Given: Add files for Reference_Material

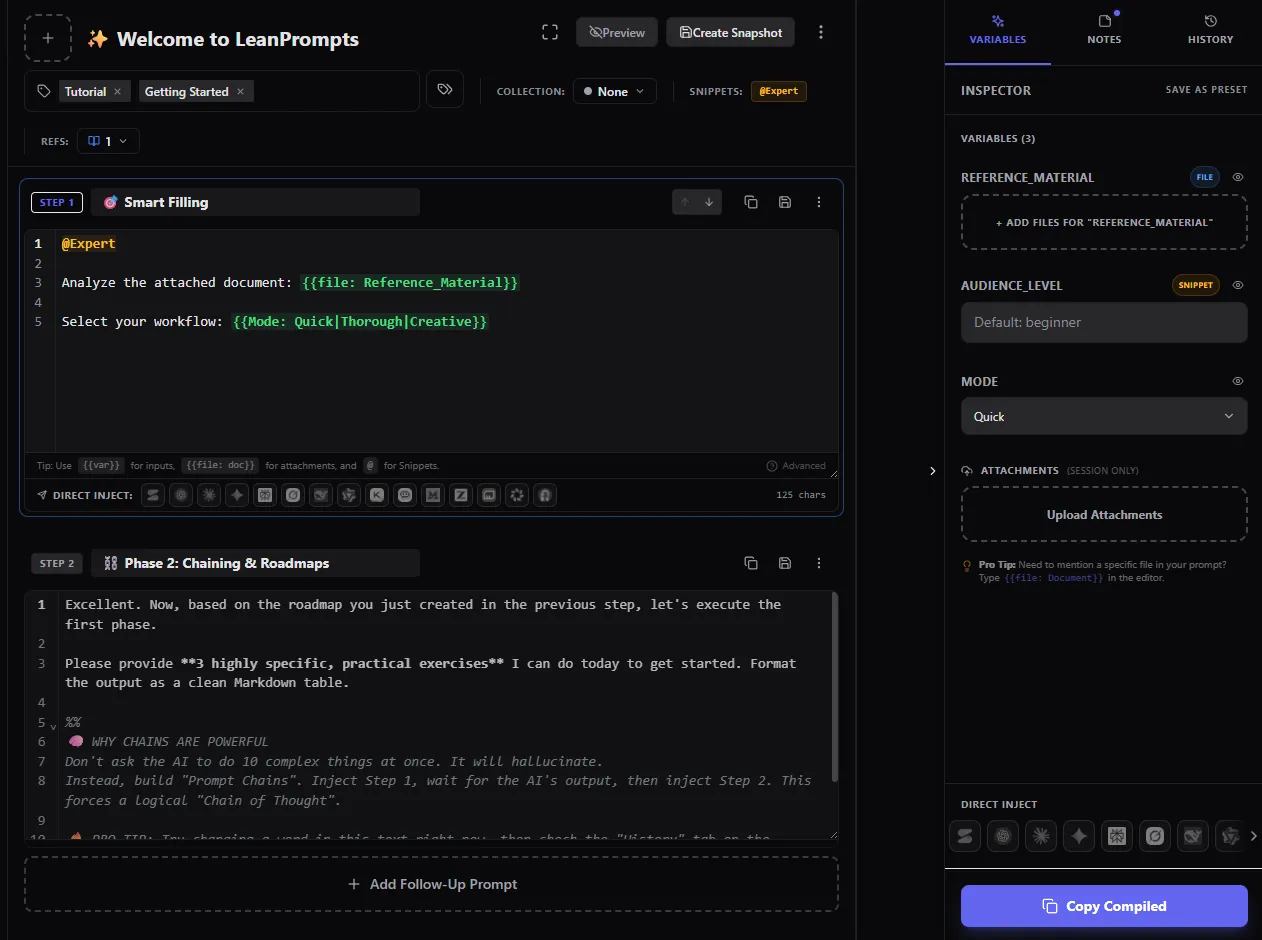Looking at the screenshot, I should click(x=1104, y=222).
